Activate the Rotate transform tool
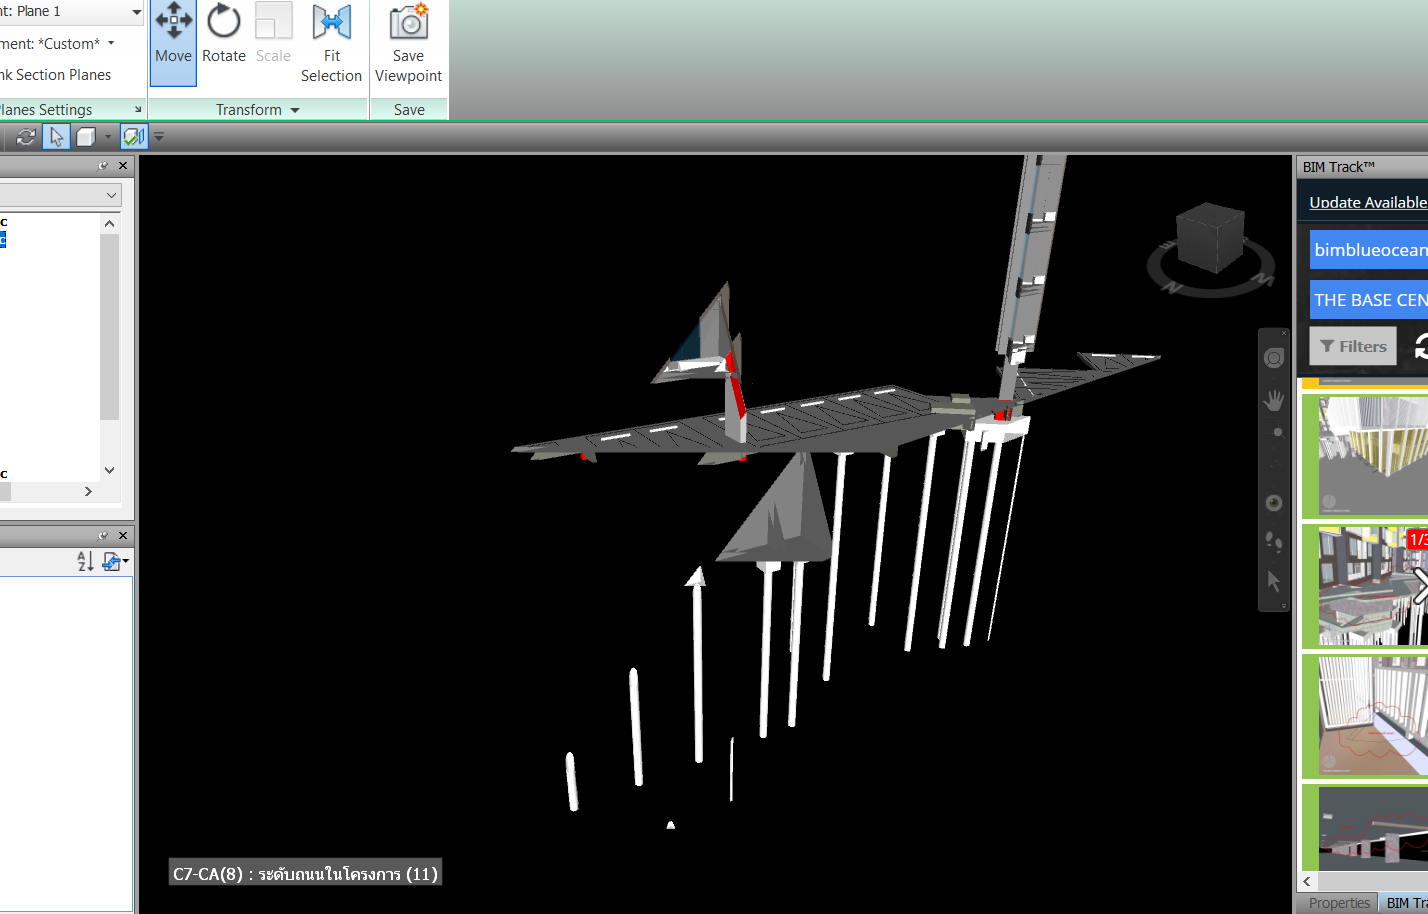 tap(223, 40)
